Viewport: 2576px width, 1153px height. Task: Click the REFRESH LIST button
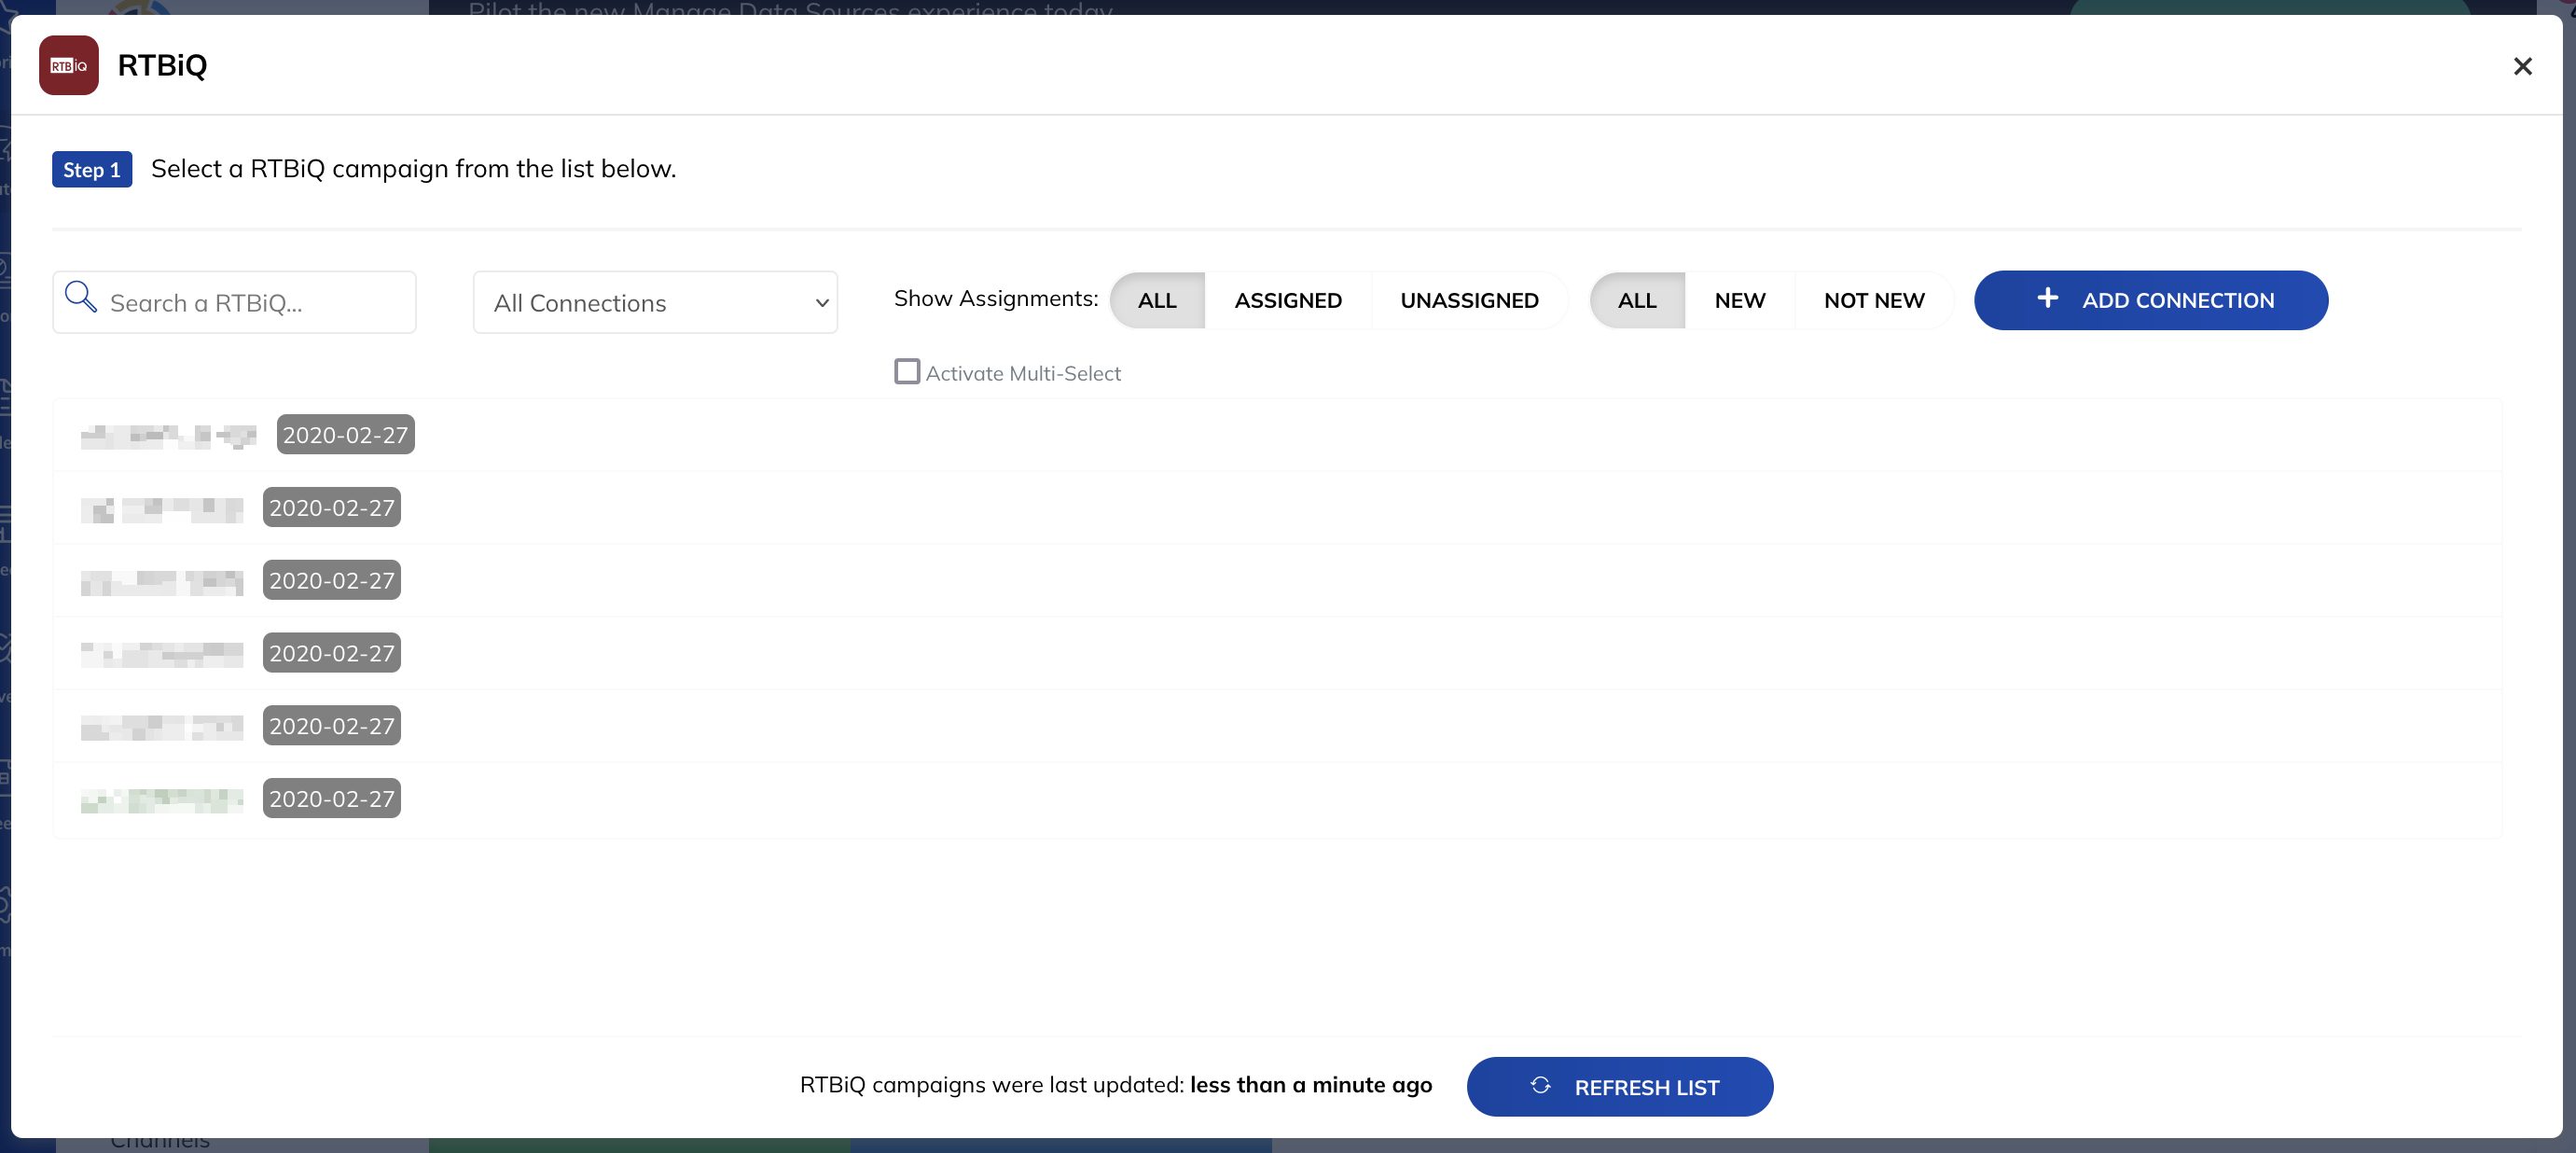1619,1086
